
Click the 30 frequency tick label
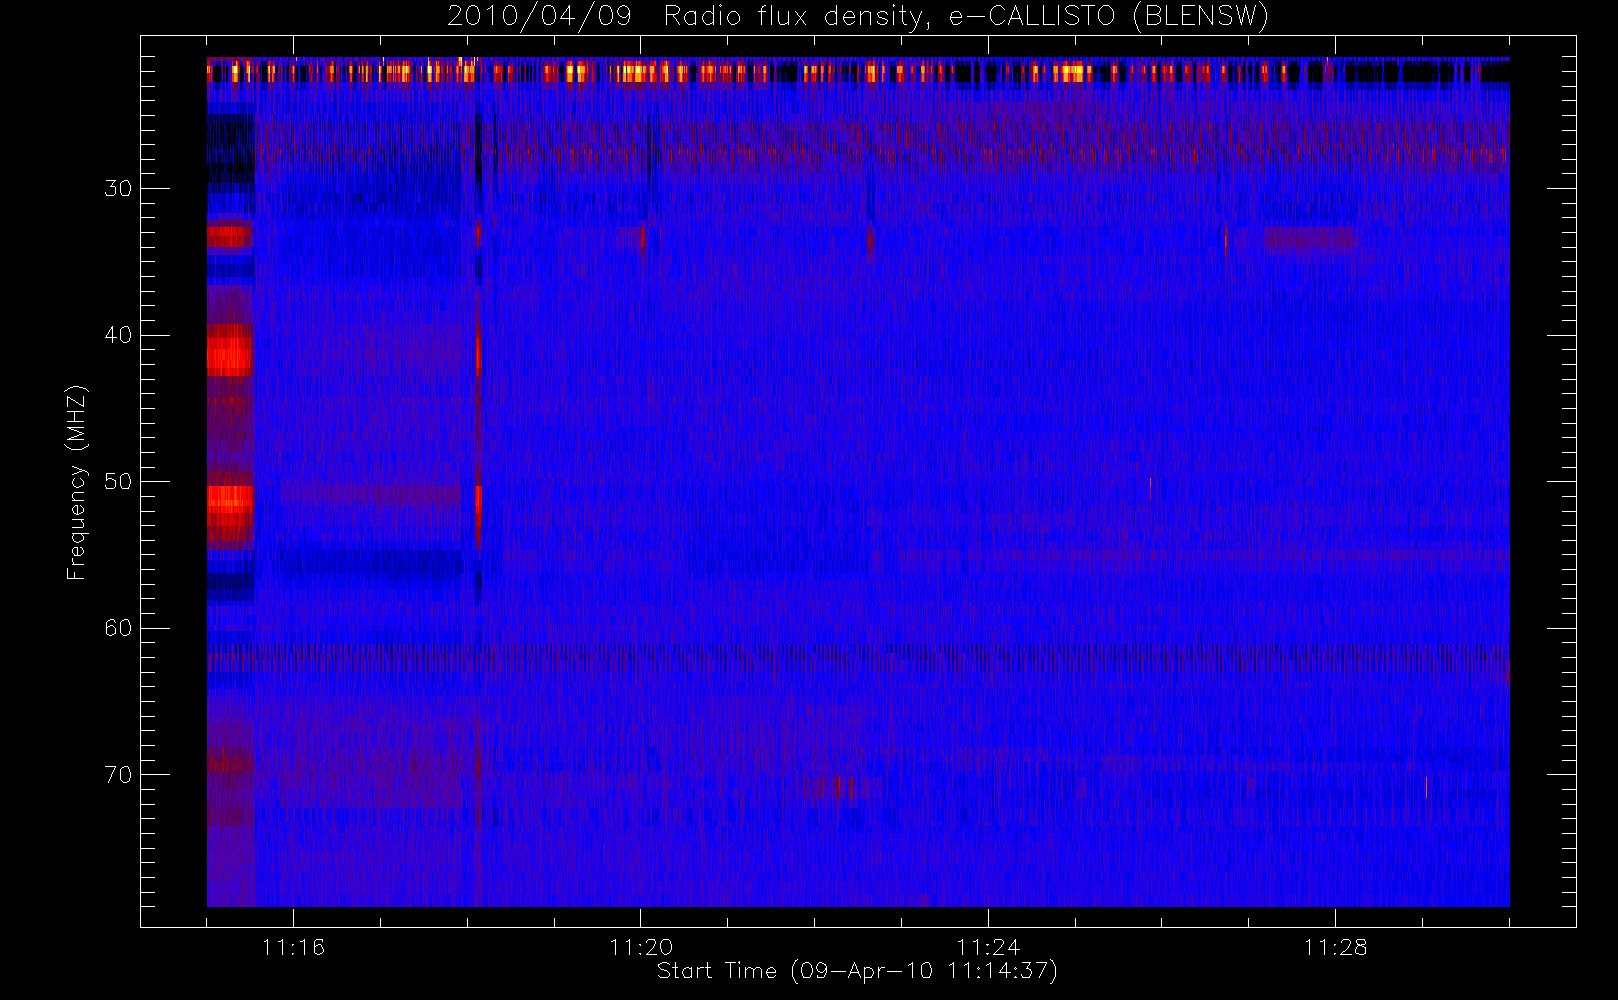pyautogui.click(x=118, y=188)
